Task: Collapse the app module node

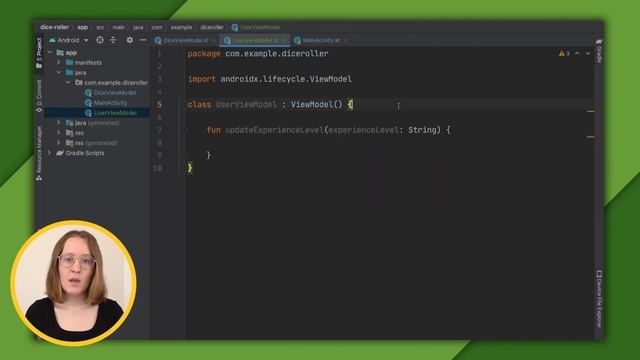Action: click(50, 53)
